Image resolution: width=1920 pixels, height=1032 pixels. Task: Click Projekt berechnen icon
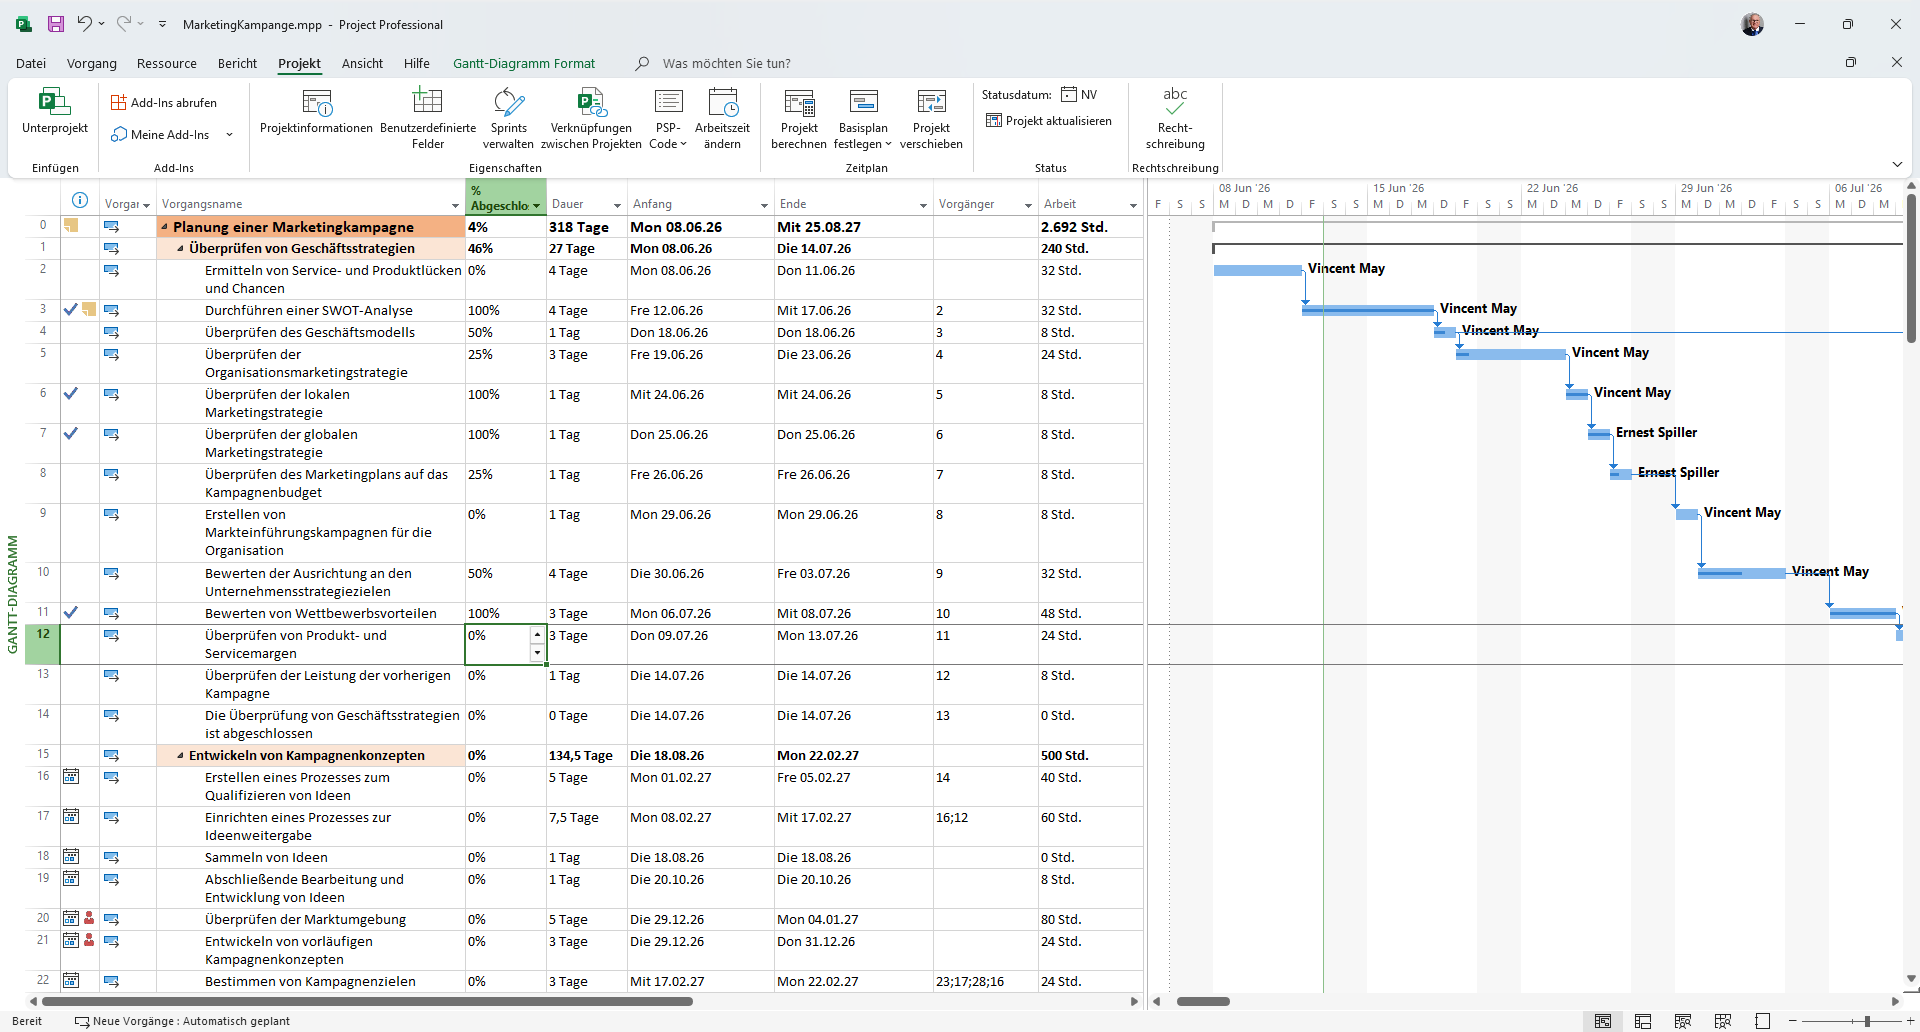(799, 102)
